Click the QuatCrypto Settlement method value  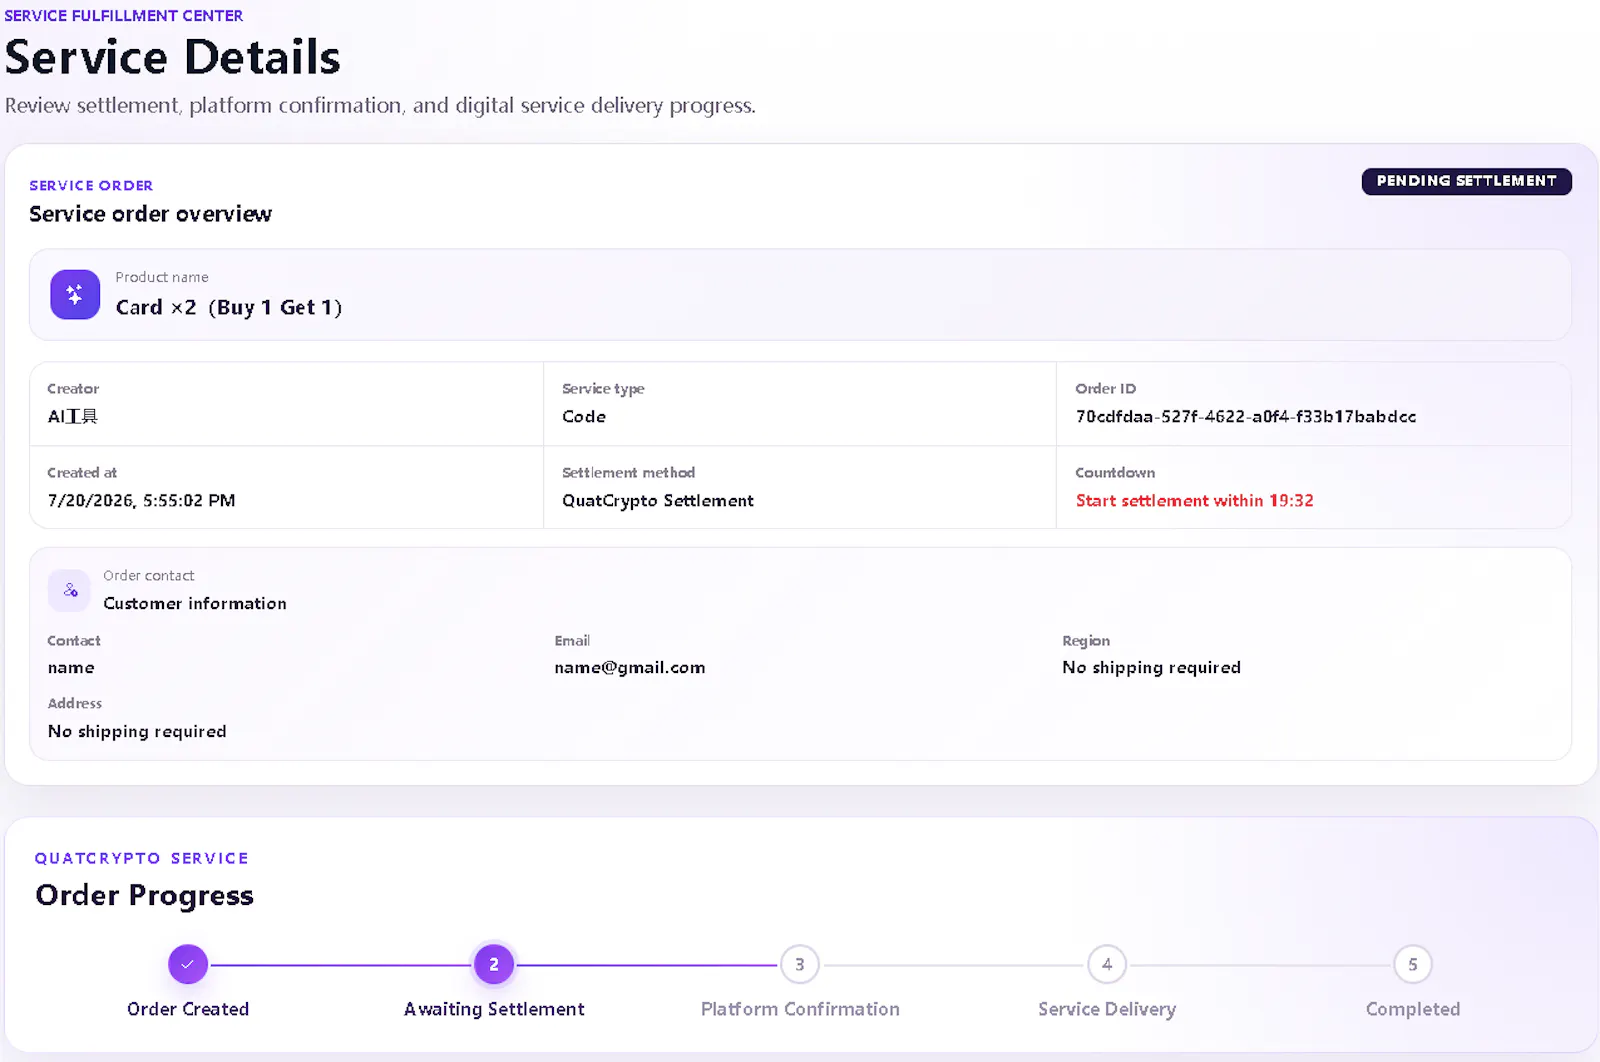[658, 500]
